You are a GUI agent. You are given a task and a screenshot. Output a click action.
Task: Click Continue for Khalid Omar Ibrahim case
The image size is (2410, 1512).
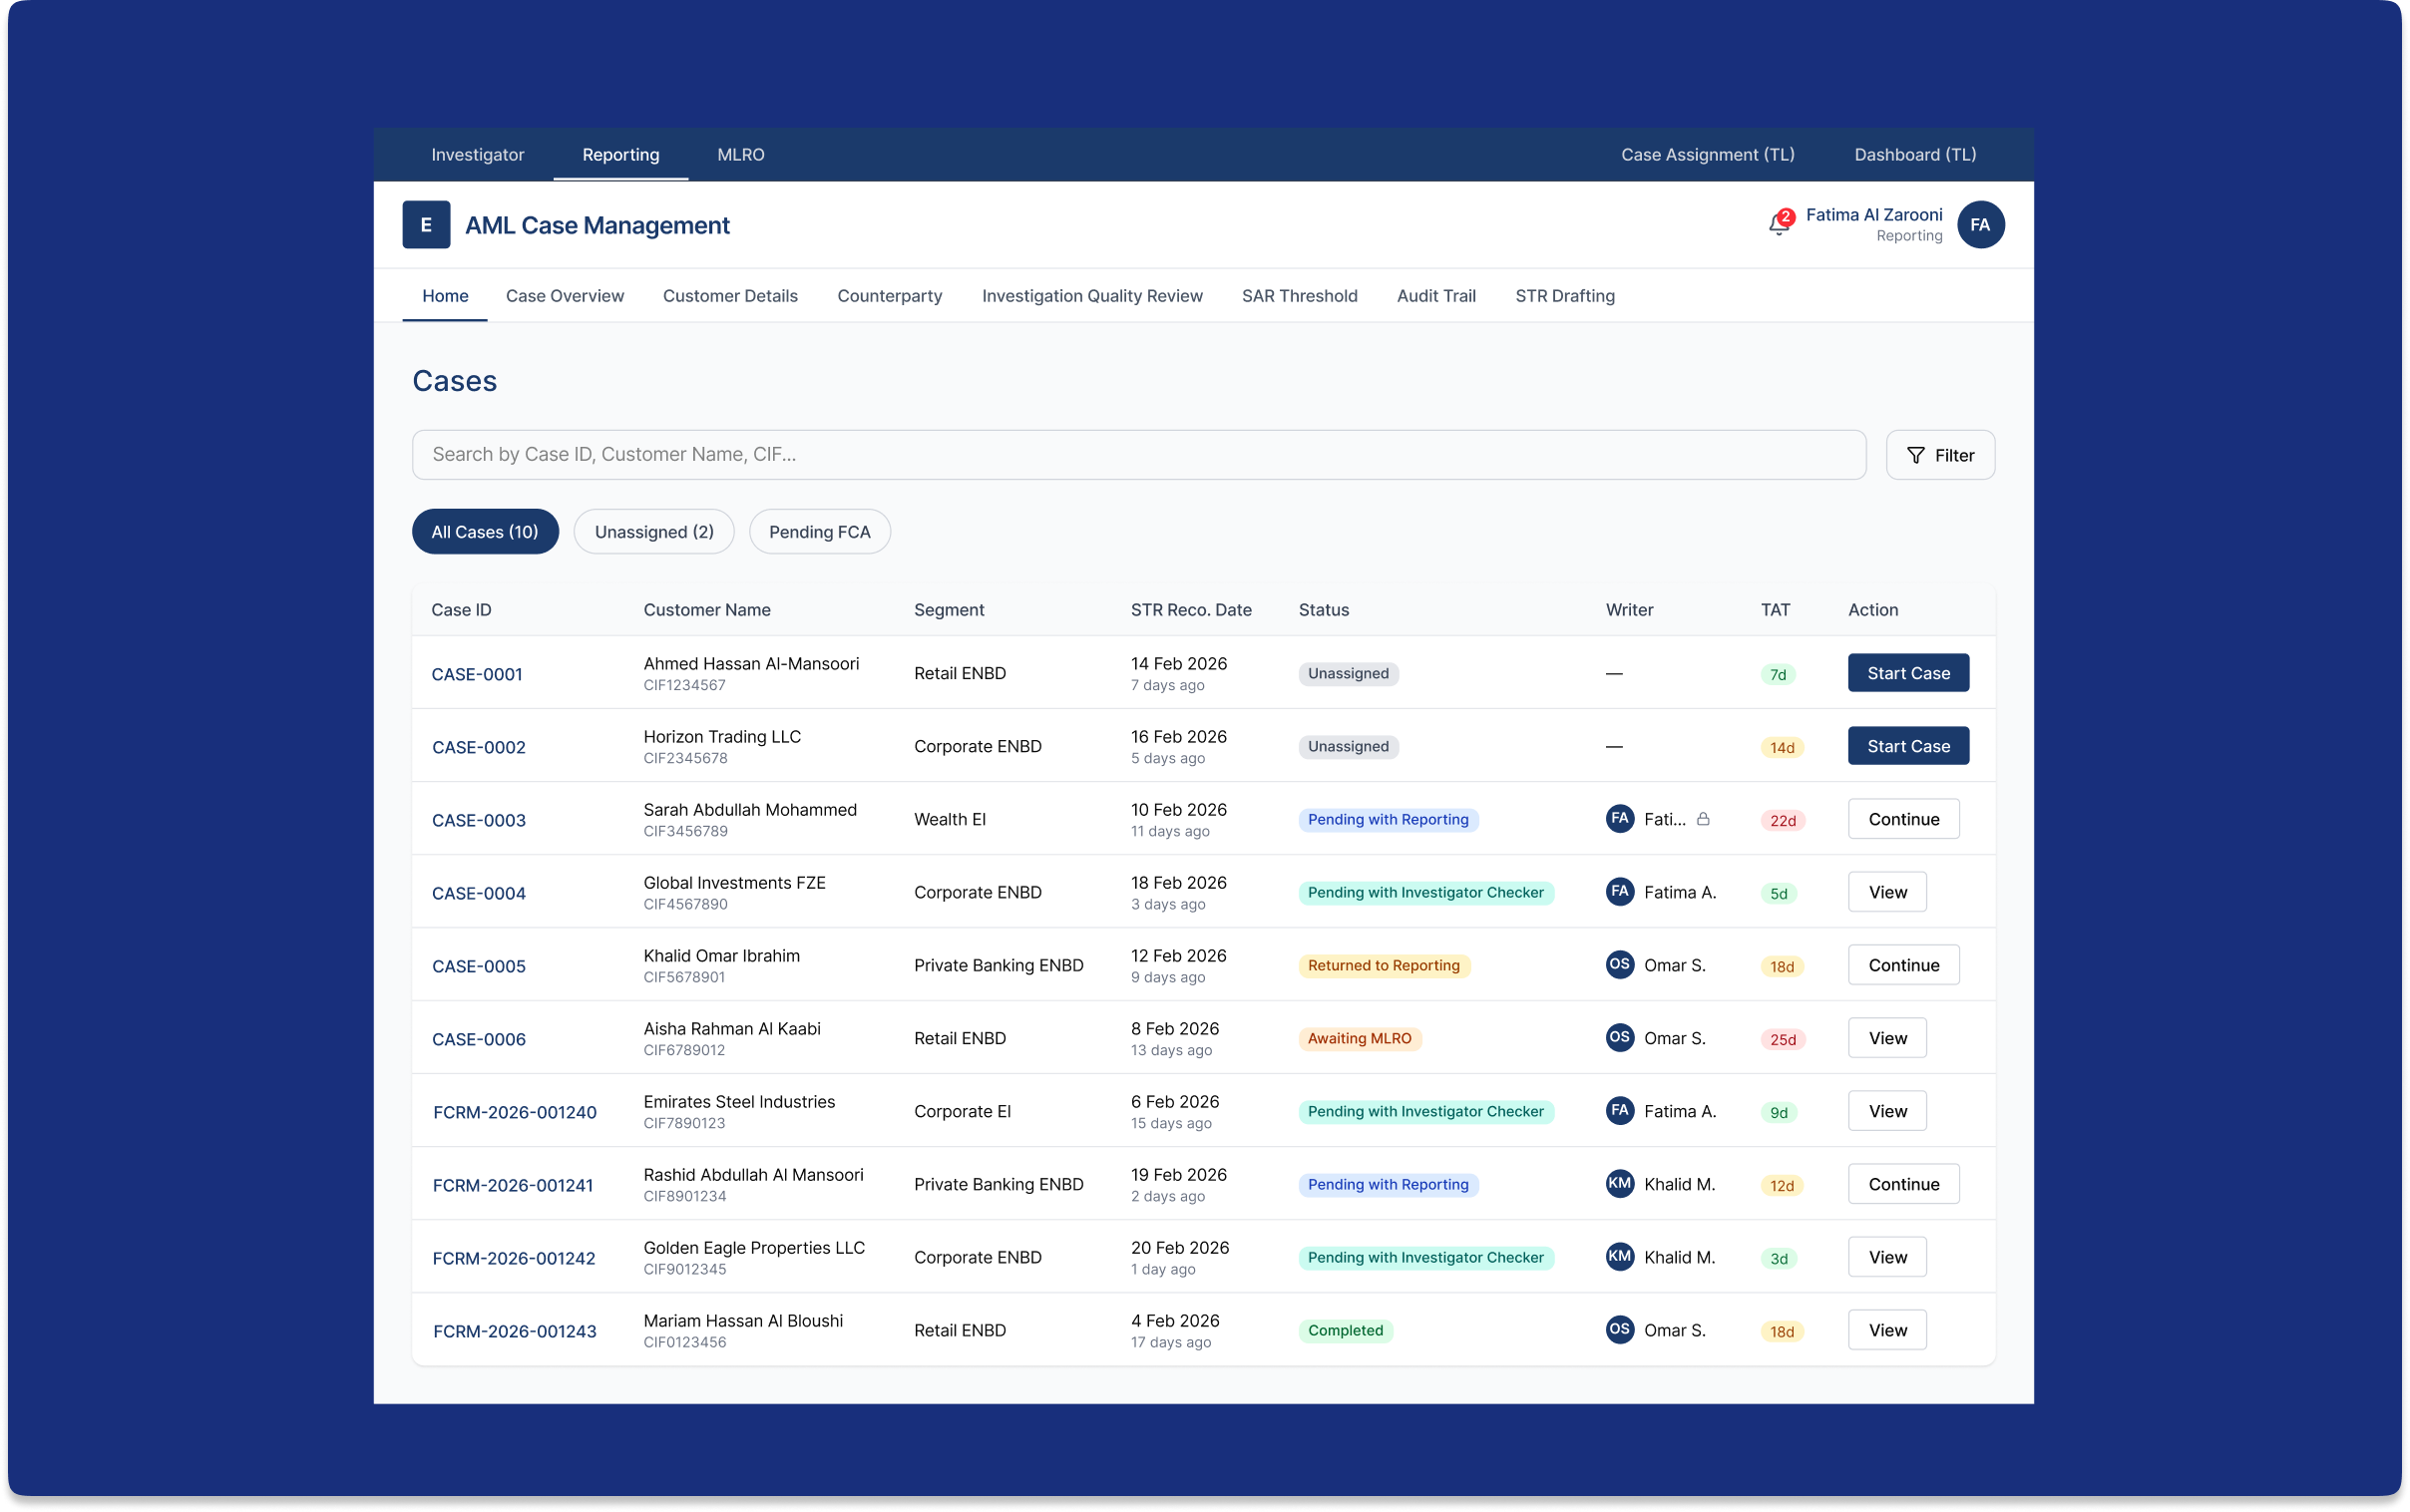tap(1903, 965)
